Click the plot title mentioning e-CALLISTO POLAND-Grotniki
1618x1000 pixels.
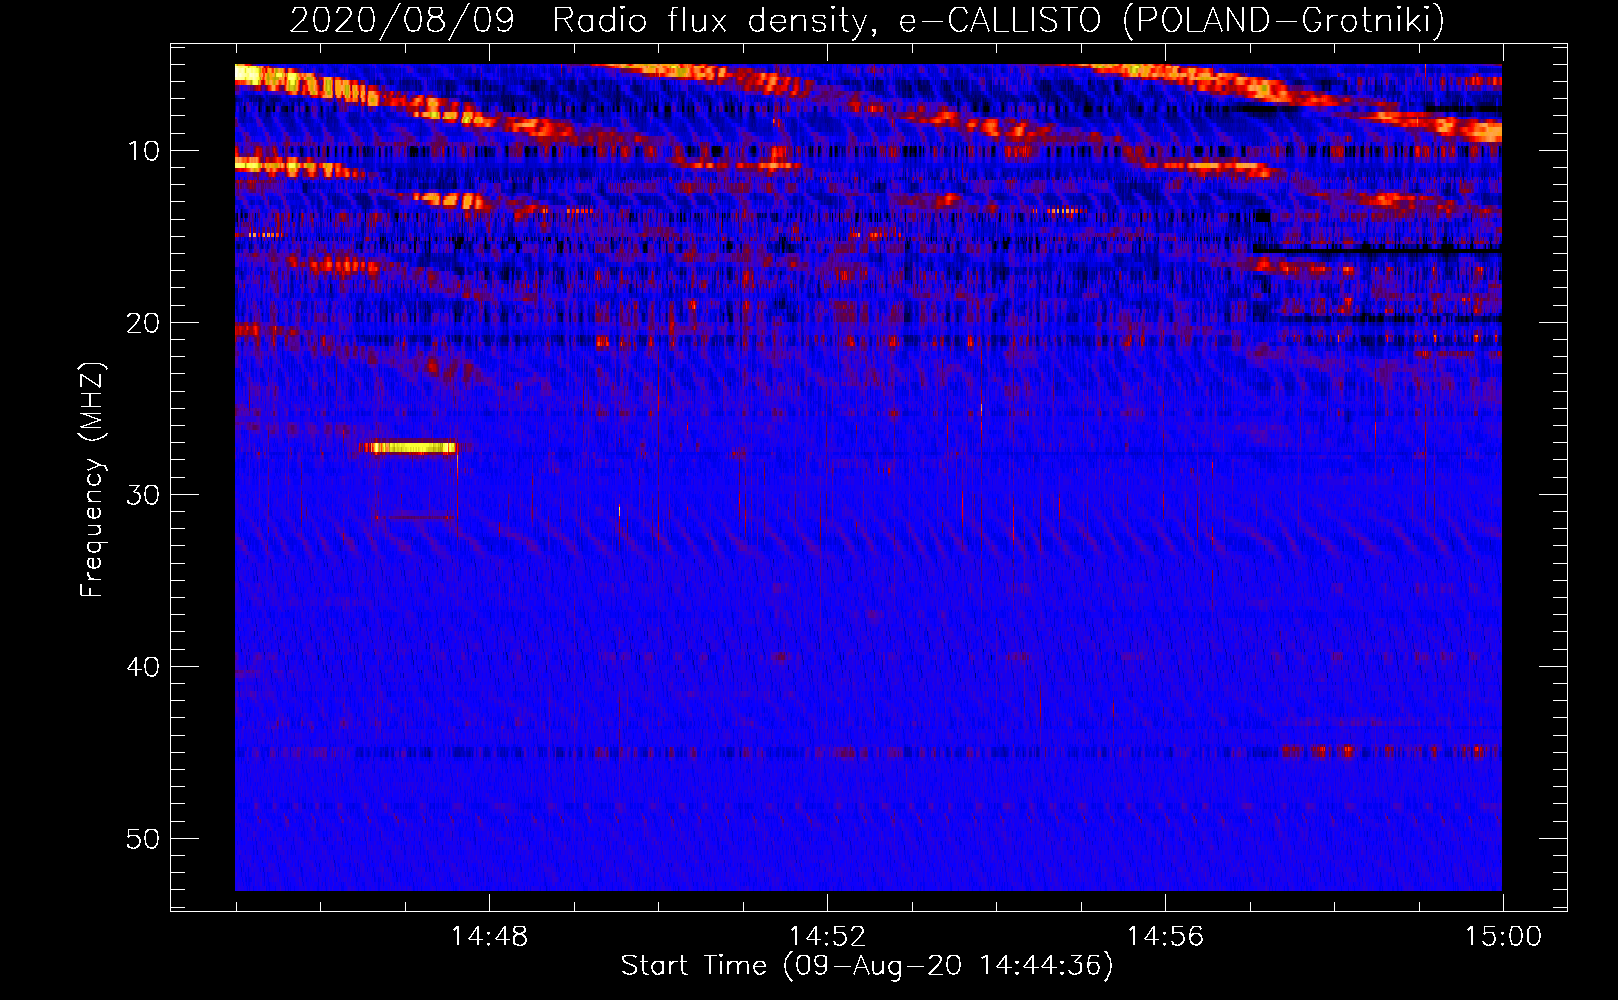click(867, 20)
